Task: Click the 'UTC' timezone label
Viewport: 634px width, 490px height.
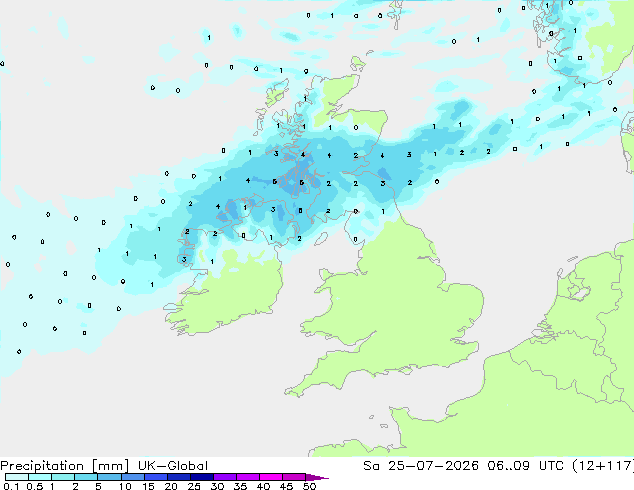Action: pyautogui.click(x=551, y=466)
